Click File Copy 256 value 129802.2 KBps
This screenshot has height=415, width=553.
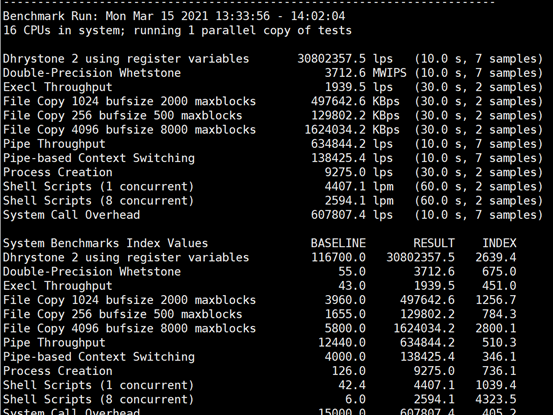coord(355,115)
